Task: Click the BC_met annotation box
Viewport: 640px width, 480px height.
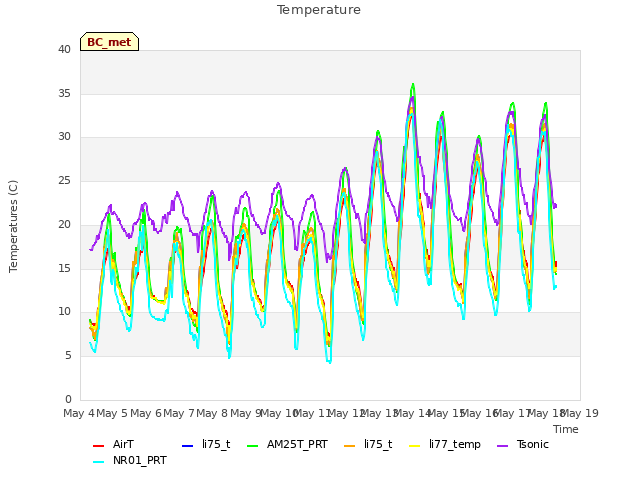Action: pos(109,42)
